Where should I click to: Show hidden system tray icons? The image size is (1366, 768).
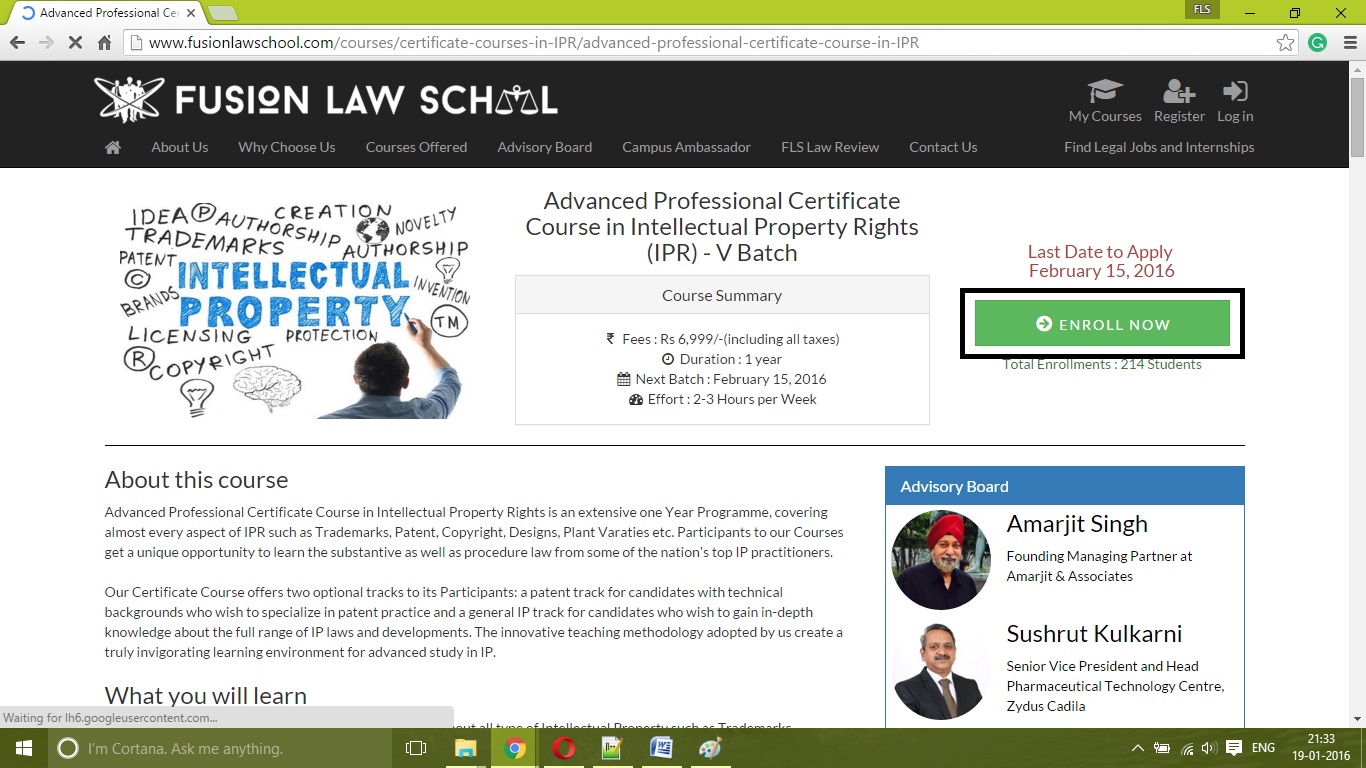pos(1138,748)
